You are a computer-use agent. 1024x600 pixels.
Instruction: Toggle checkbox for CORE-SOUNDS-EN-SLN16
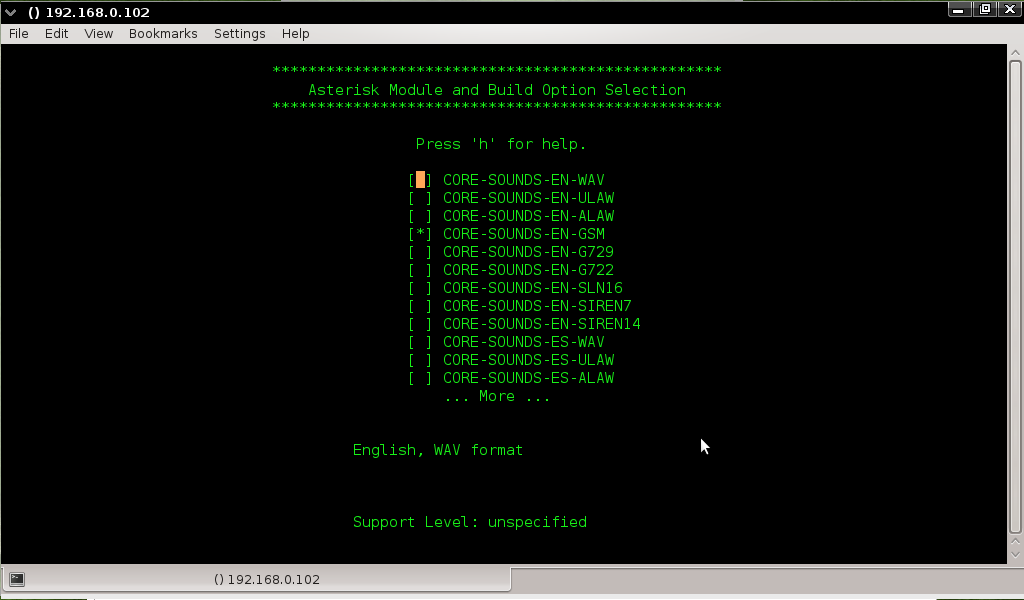click(420, 288)
